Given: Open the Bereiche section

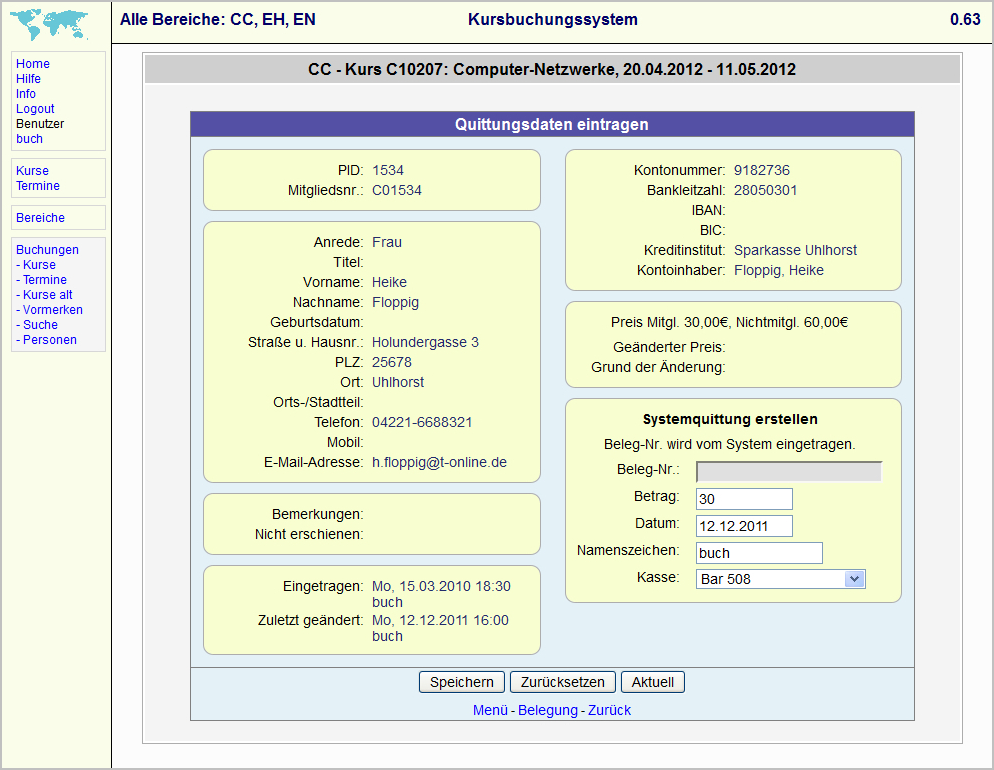Looking at the screenshot, I should (x=40, y=217).
